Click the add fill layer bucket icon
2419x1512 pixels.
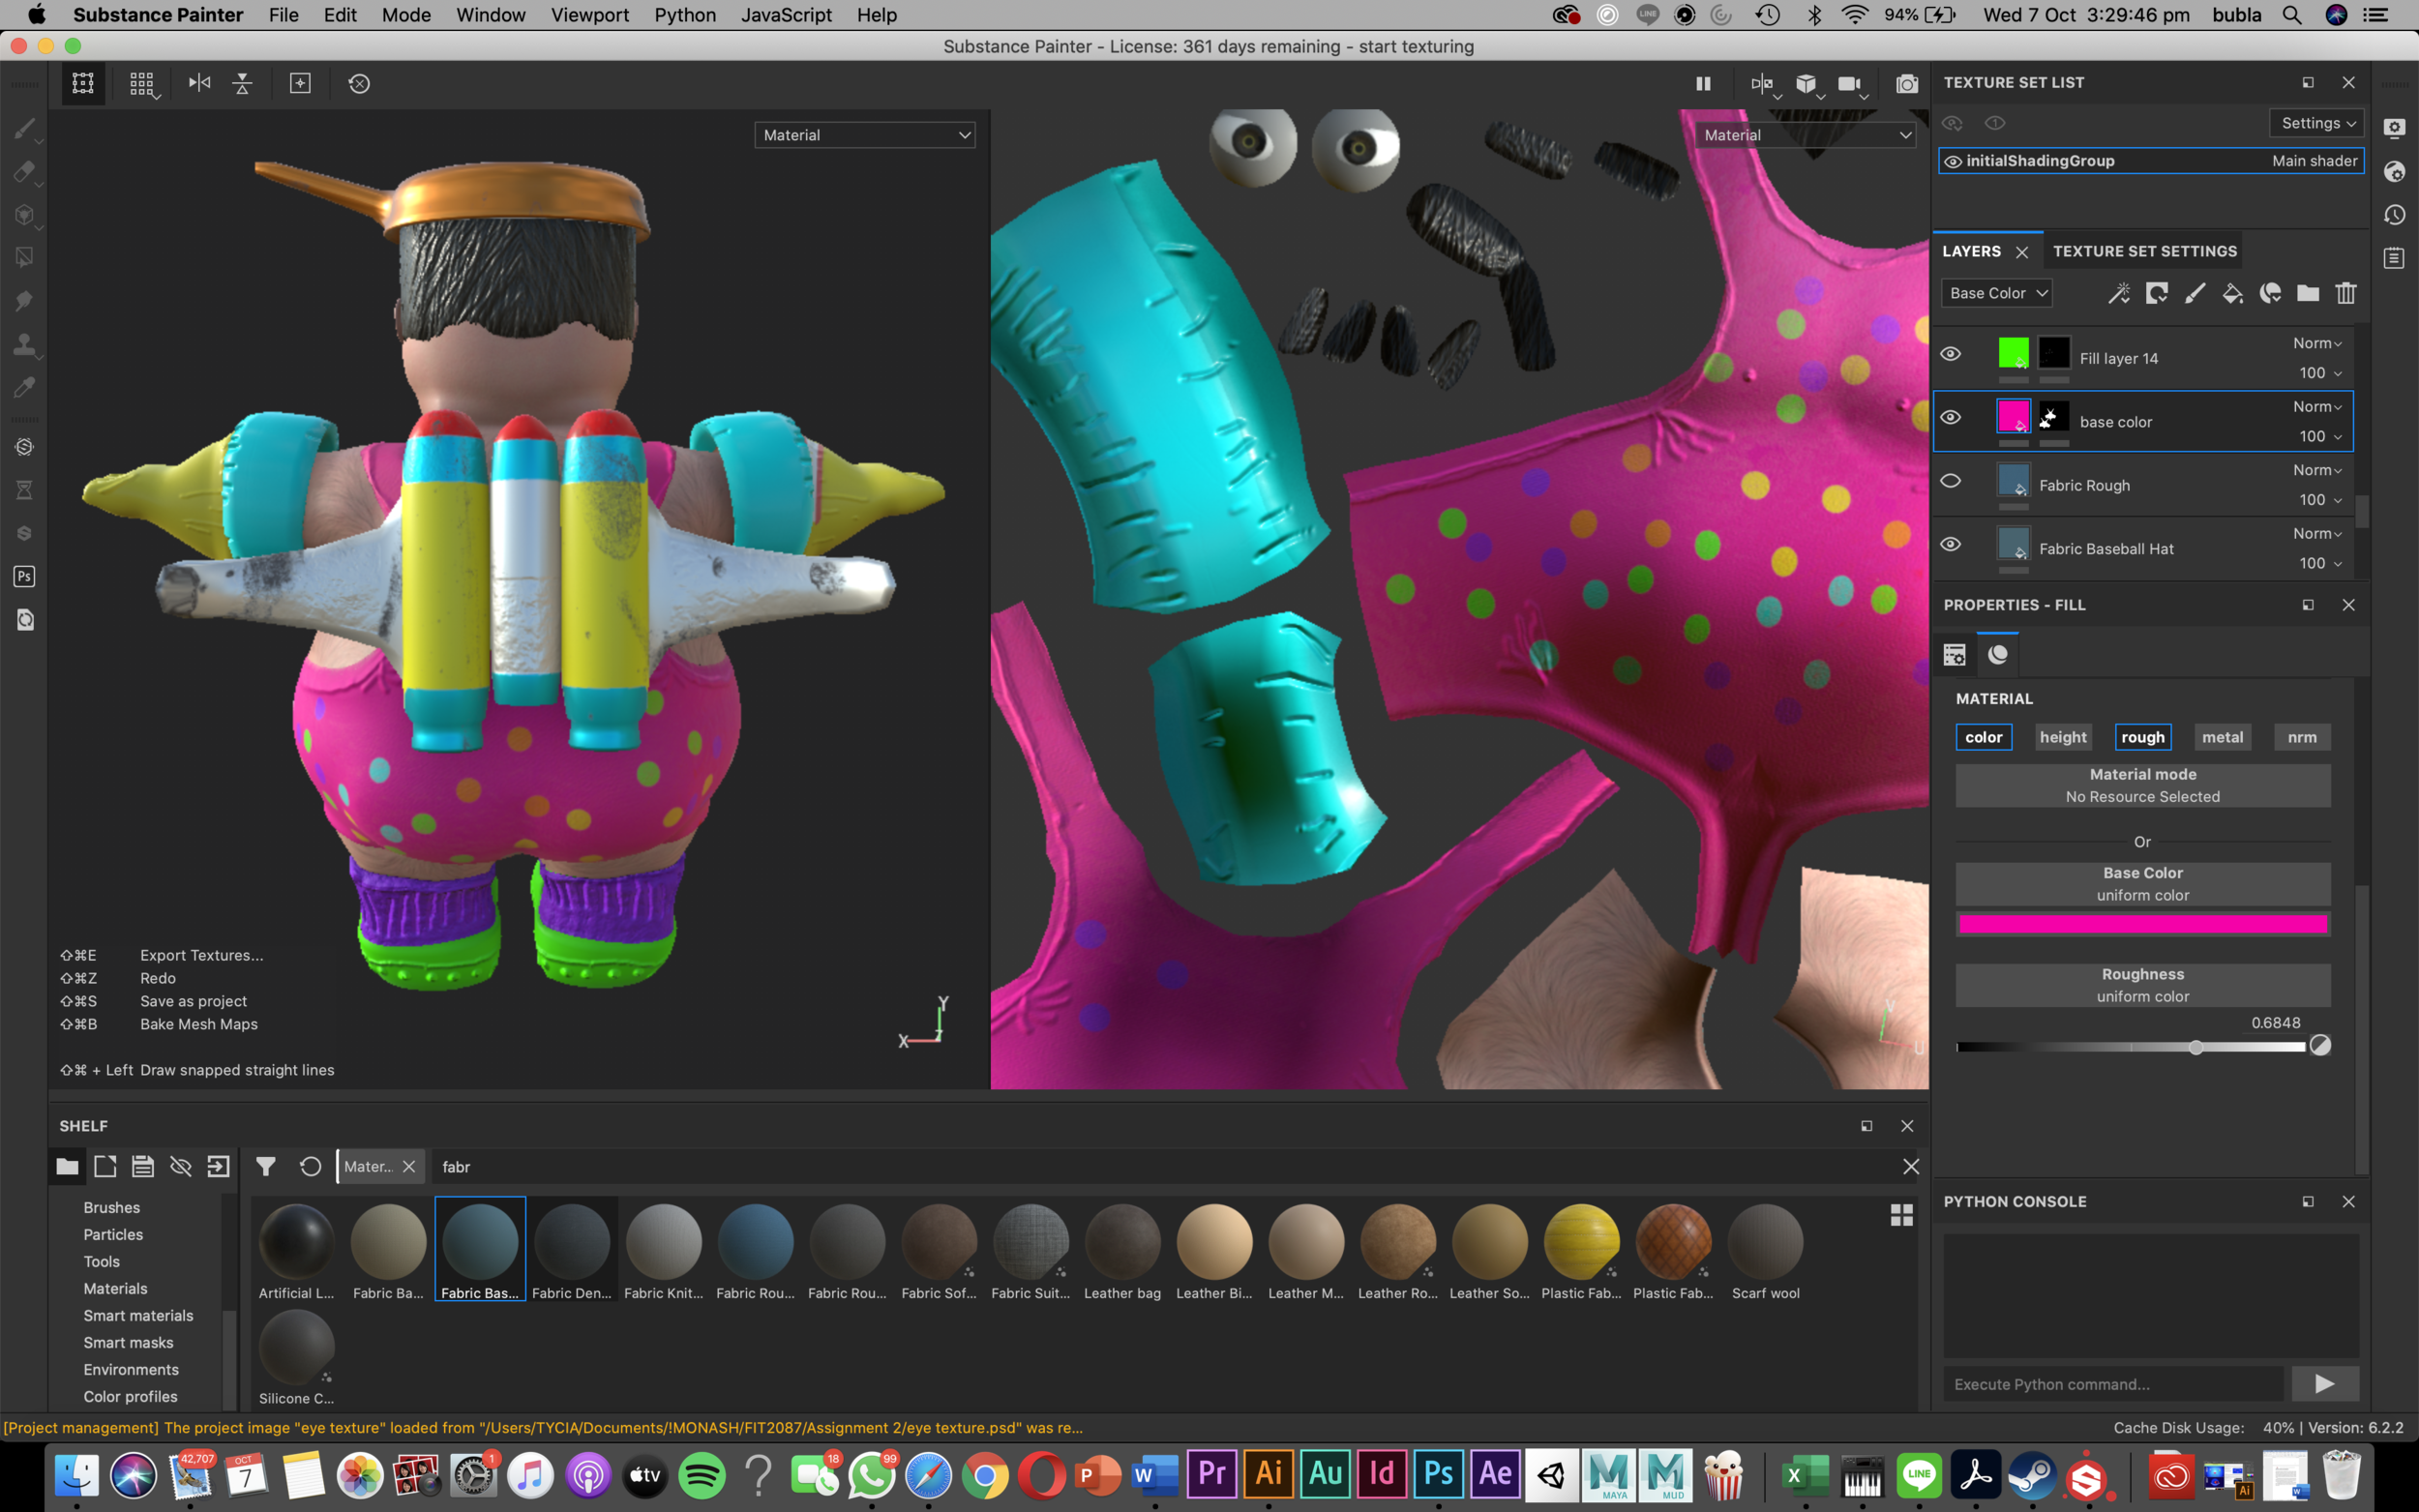[x=2232, y=293]
